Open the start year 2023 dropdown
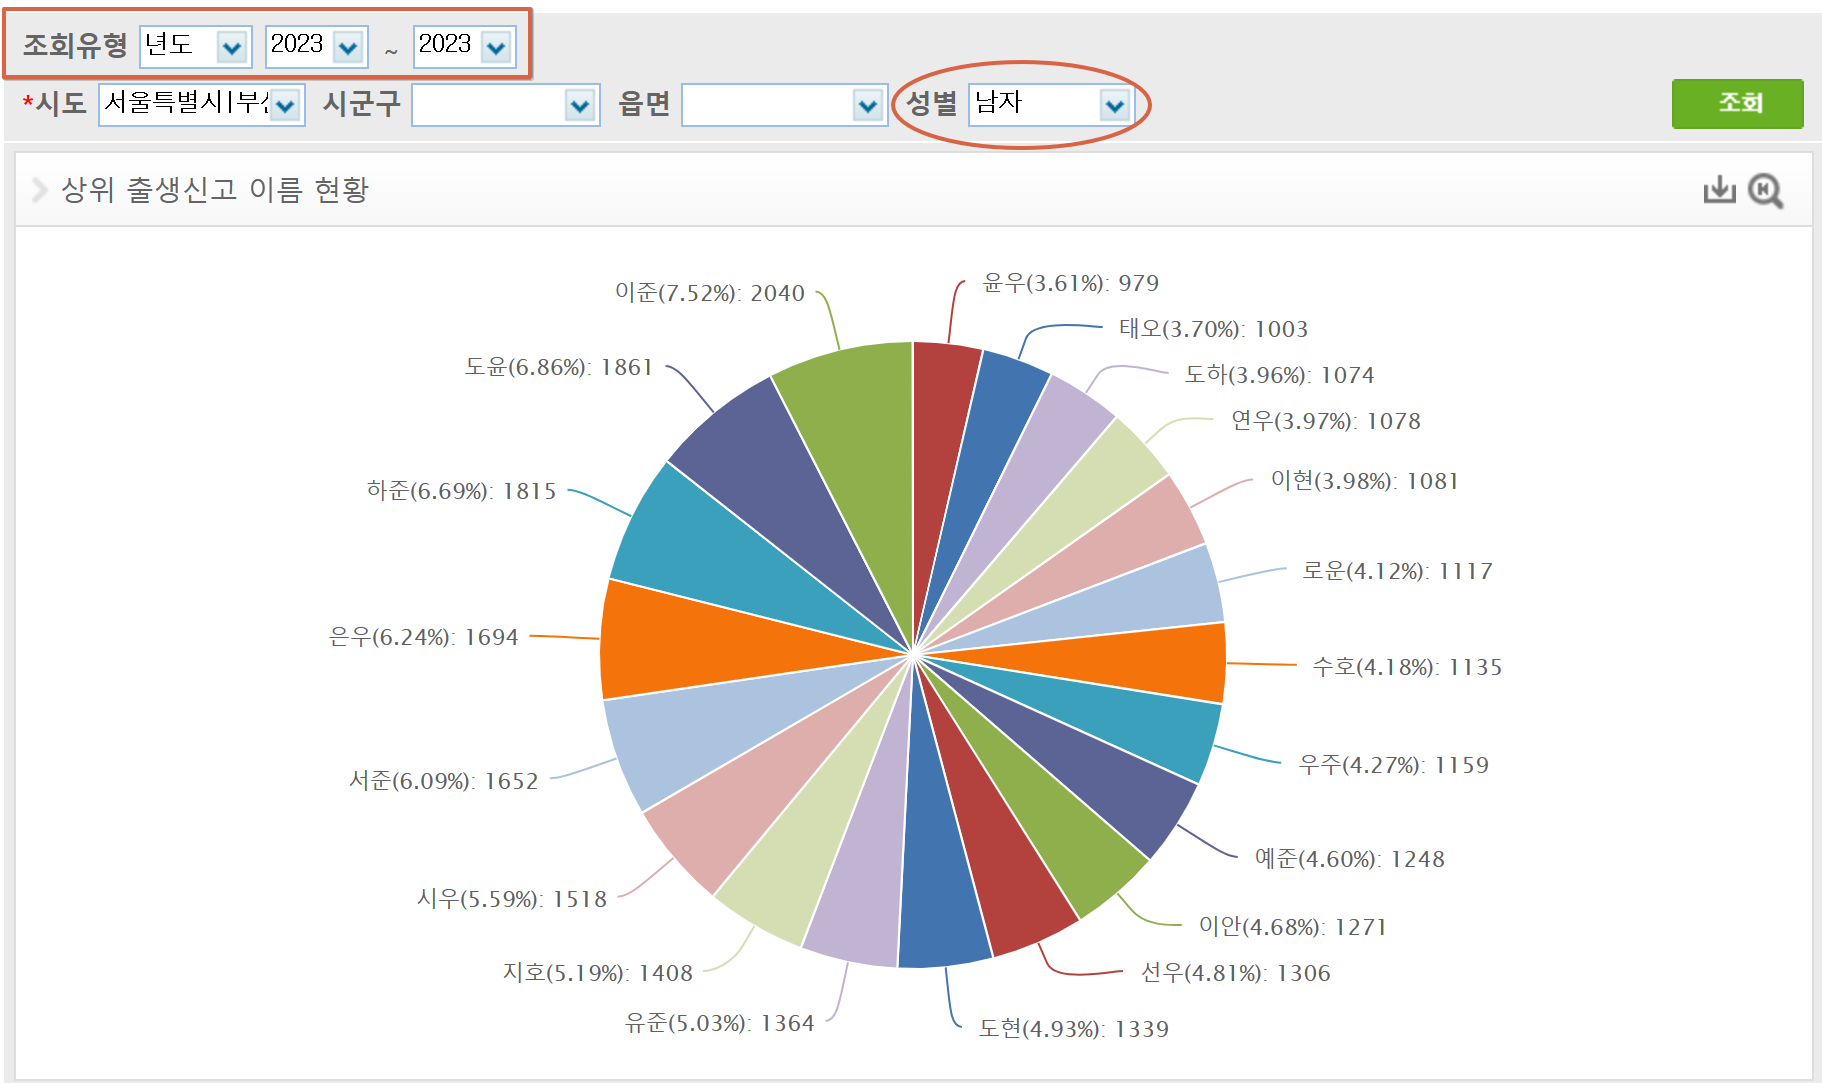The width and height of the screenshot is (1822, 1083). click(x=317, y=46)
